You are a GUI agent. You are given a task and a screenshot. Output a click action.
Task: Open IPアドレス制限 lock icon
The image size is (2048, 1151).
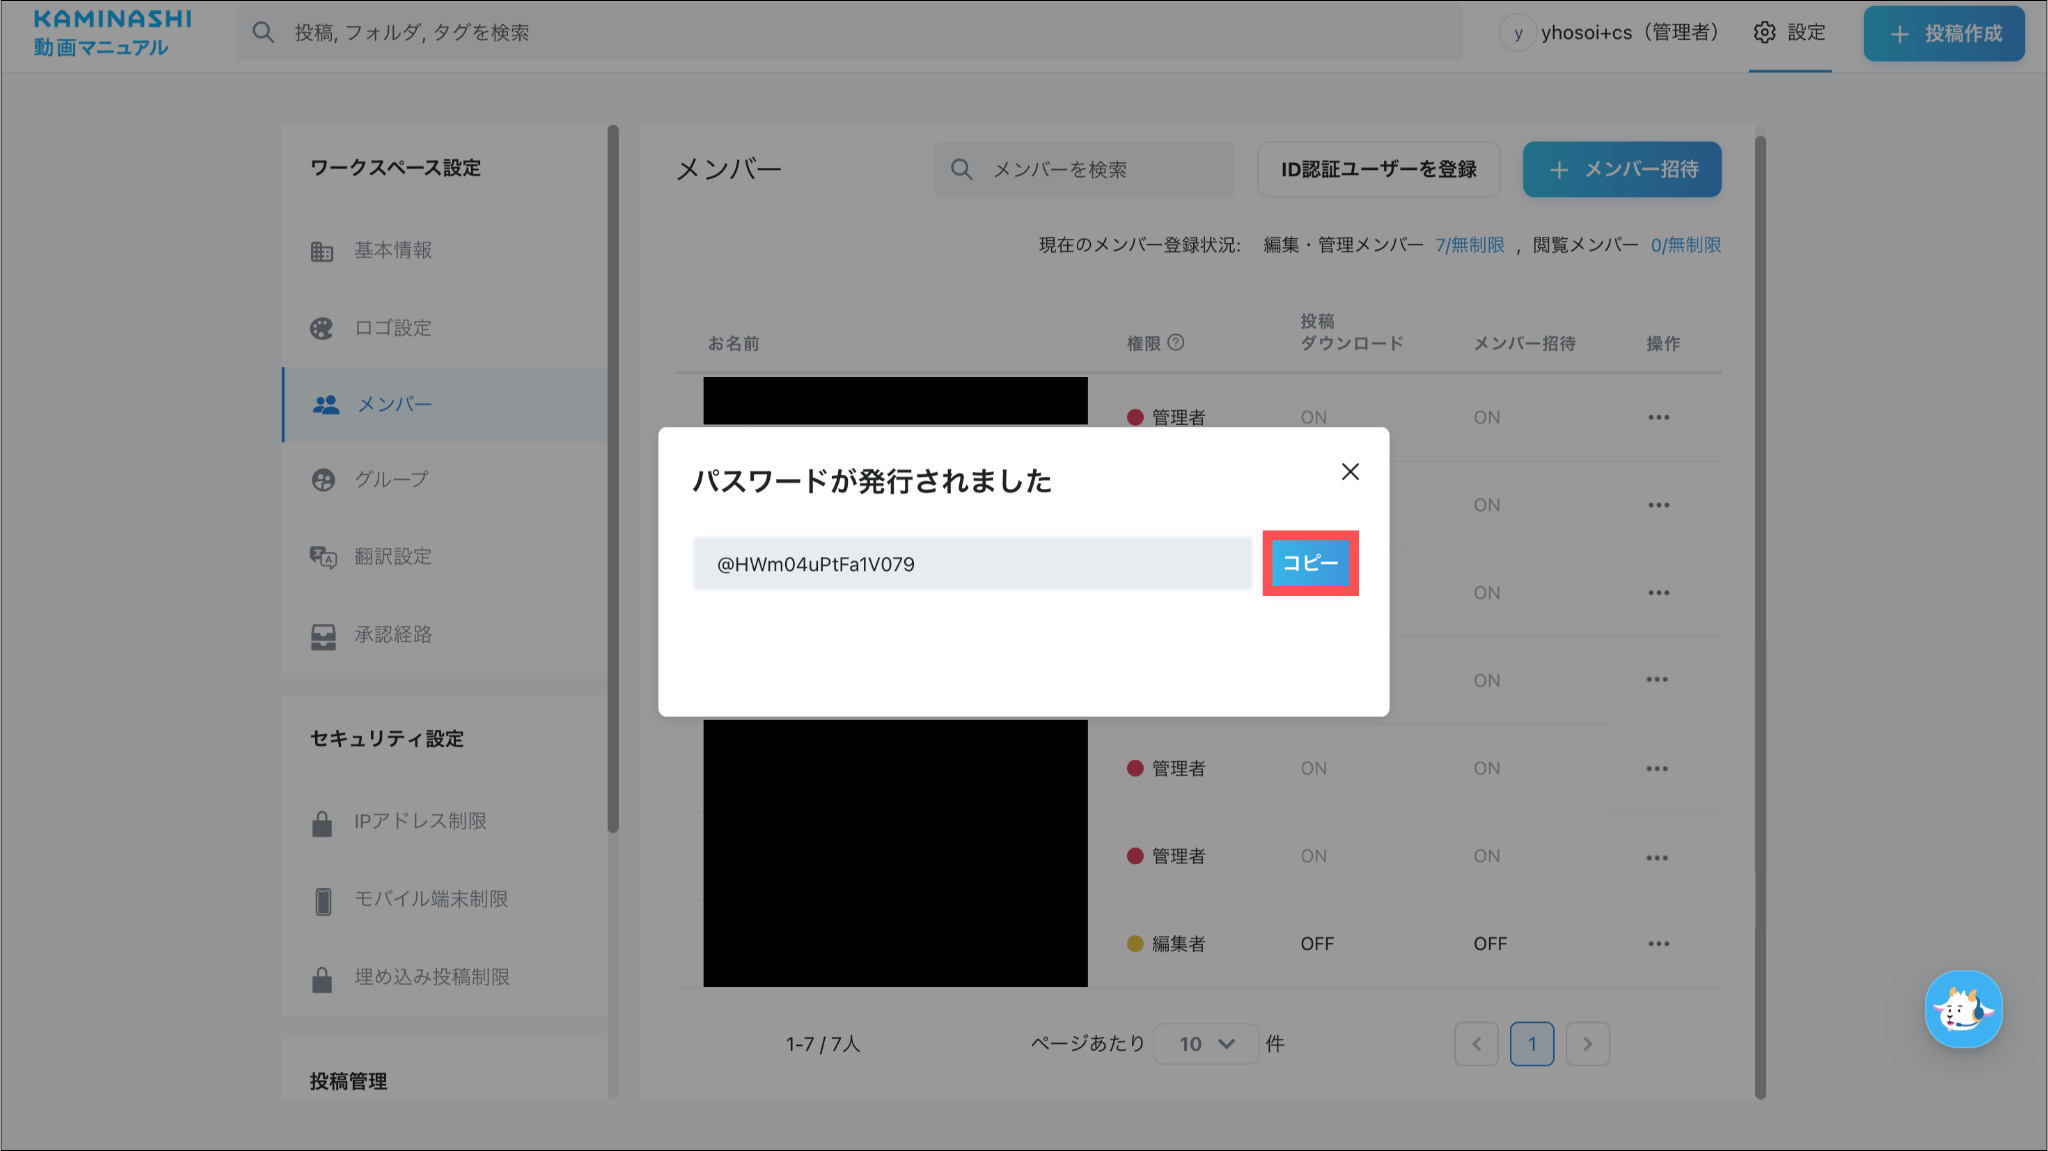pos(322,823)
